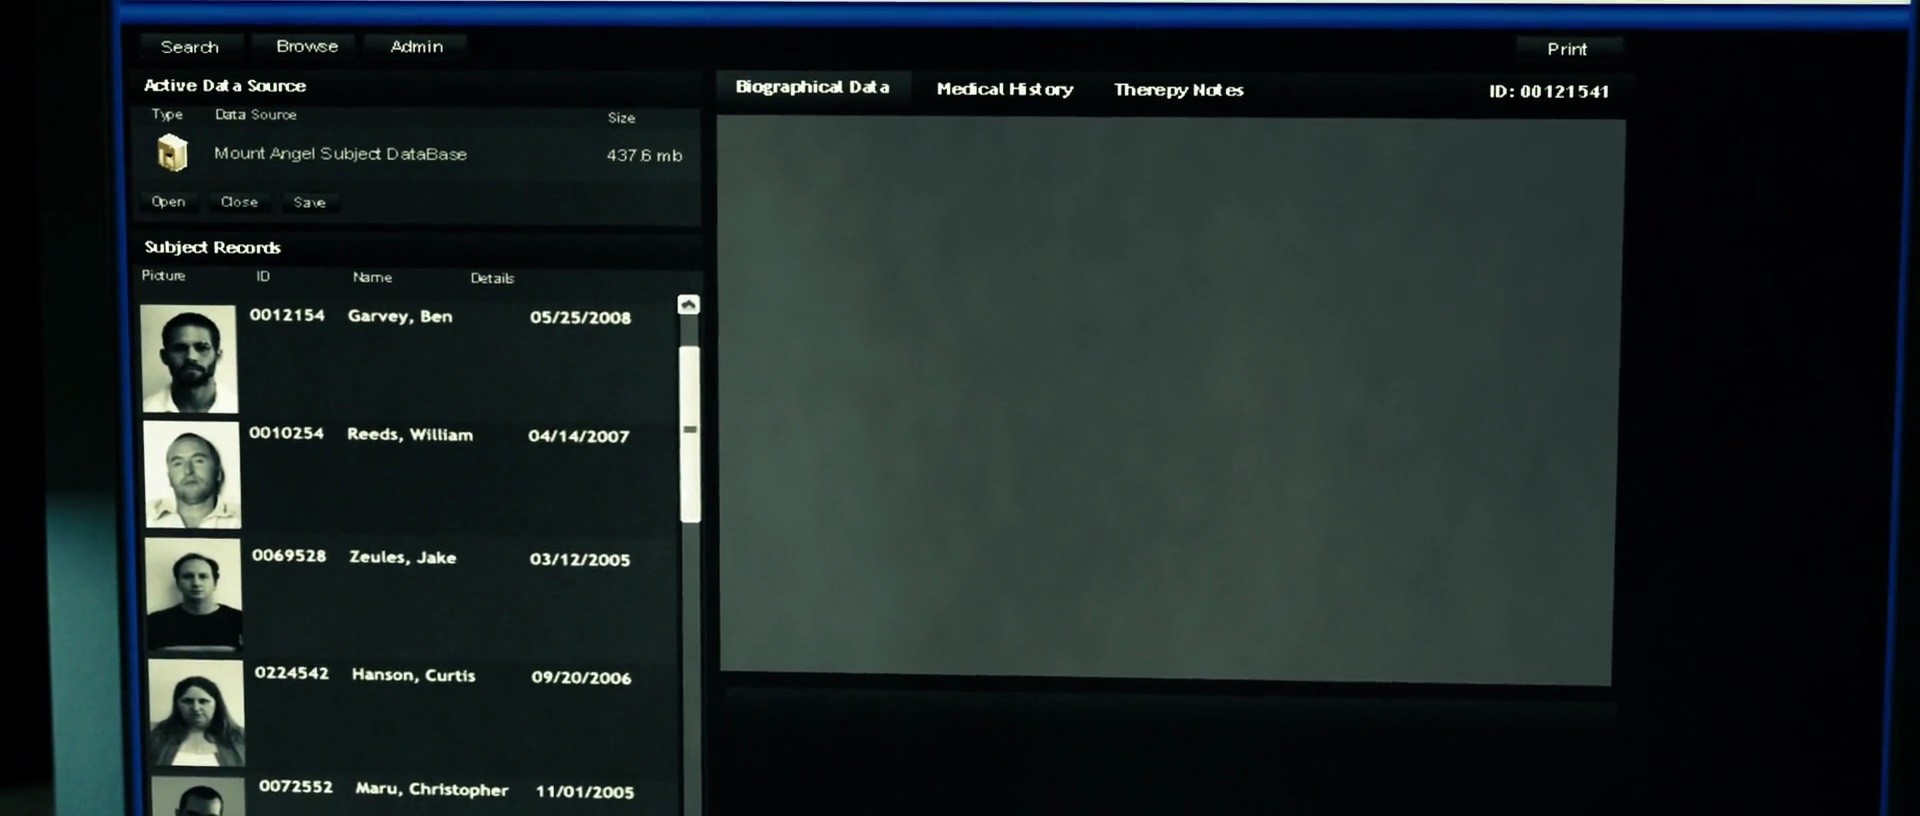1920x816 pixels.
Task: Switch to the Biographical Data tab
Action: pos(812,87)
